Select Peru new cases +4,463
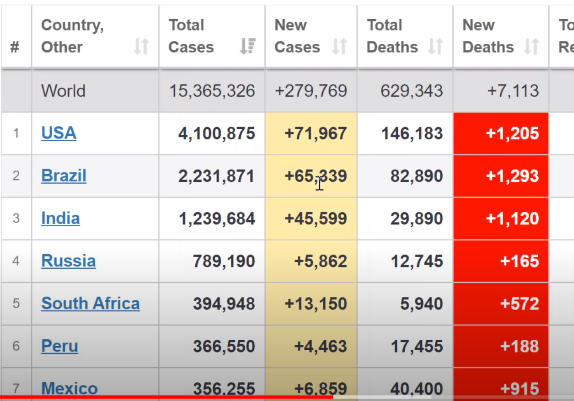This screenshot has height=401, width=574. pyautogui.click(x=320, y=346)
